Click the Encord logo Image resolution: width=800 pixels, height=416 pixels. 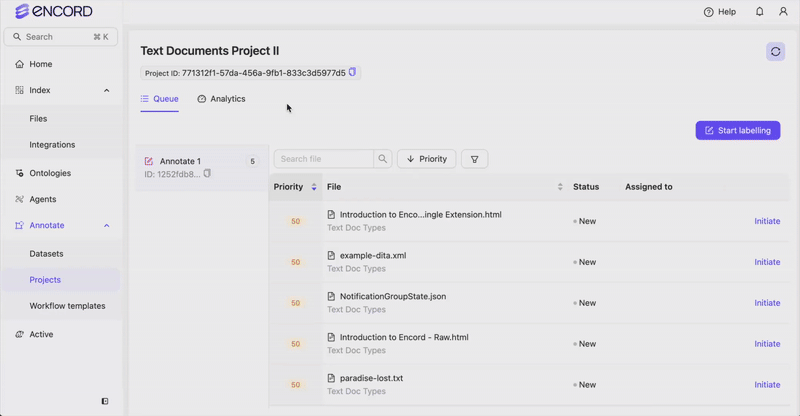(54, 11)
